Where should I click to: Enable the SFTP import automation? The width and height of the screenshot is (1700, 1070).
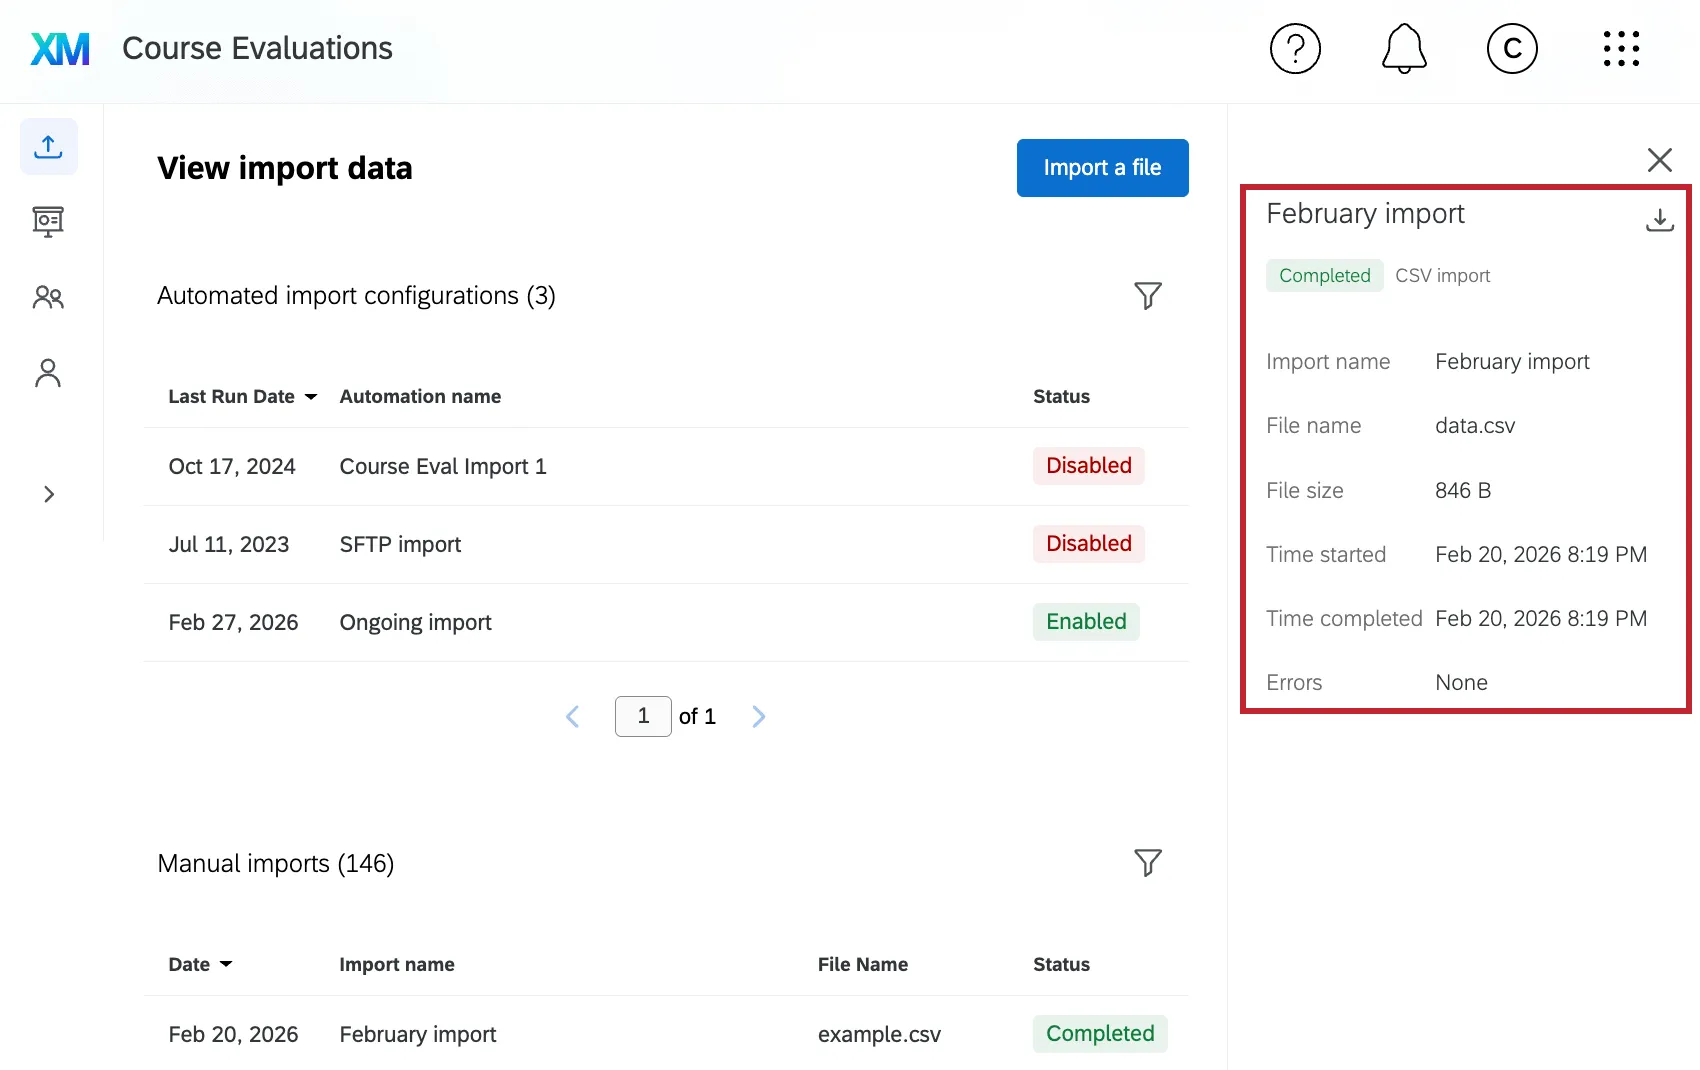(1088, 544)
